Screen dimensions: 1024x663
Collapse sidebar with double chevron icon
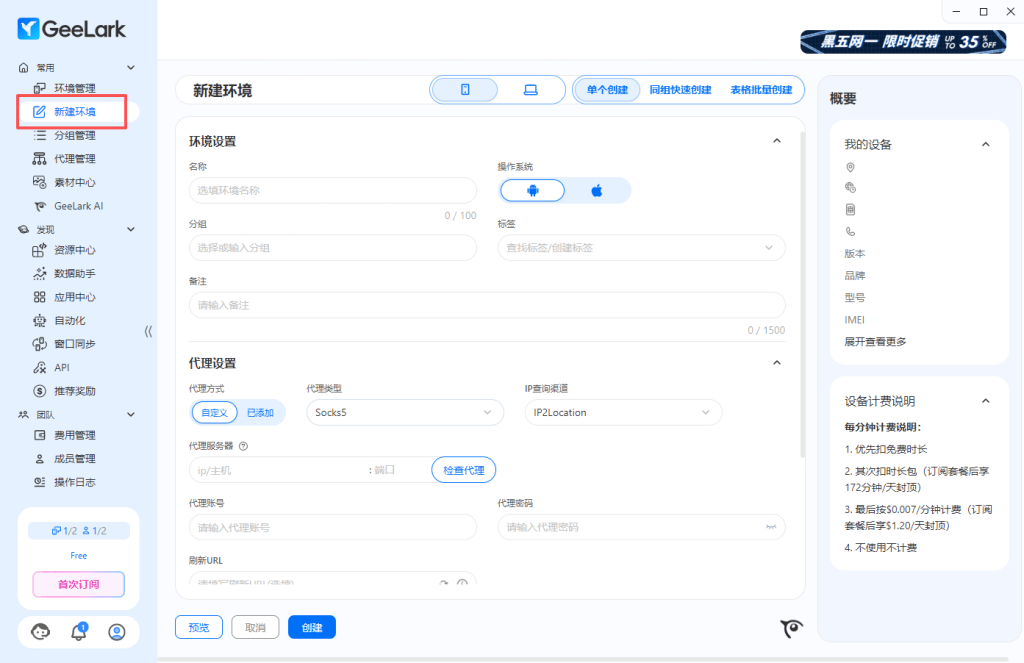coord(148,331)
